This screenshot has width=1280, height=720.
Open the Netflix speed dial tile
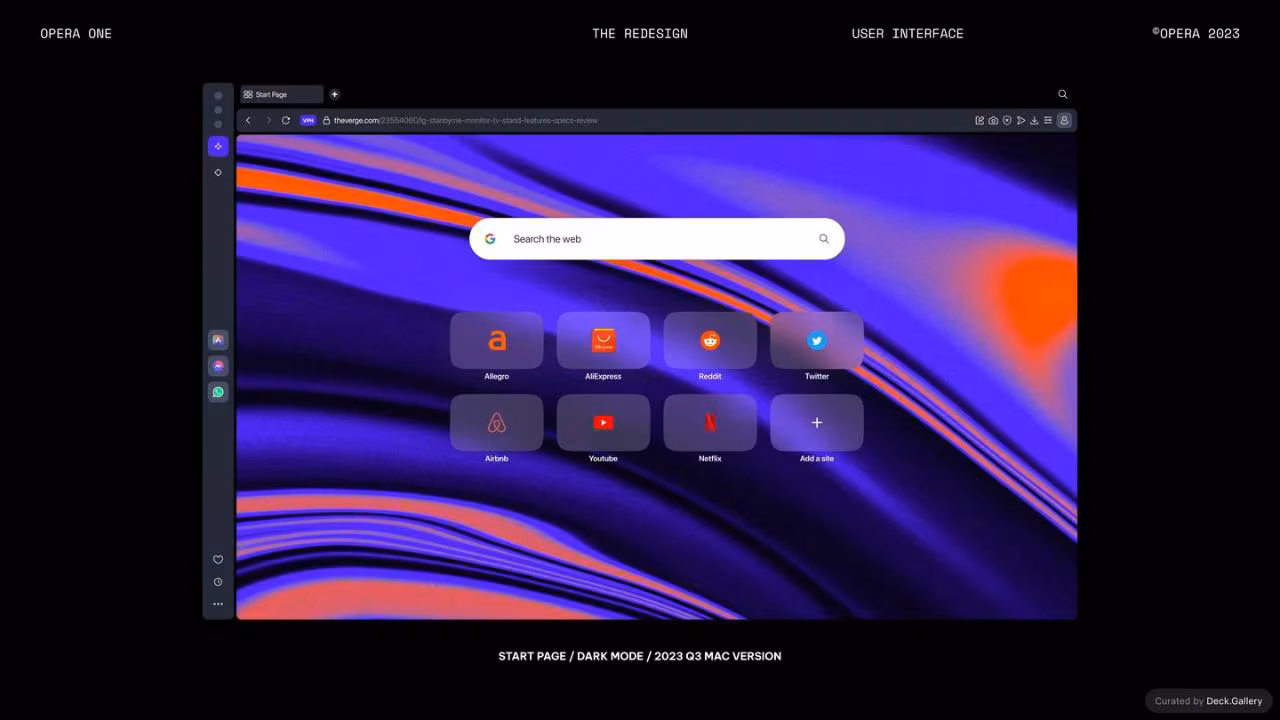coord(710,423)
